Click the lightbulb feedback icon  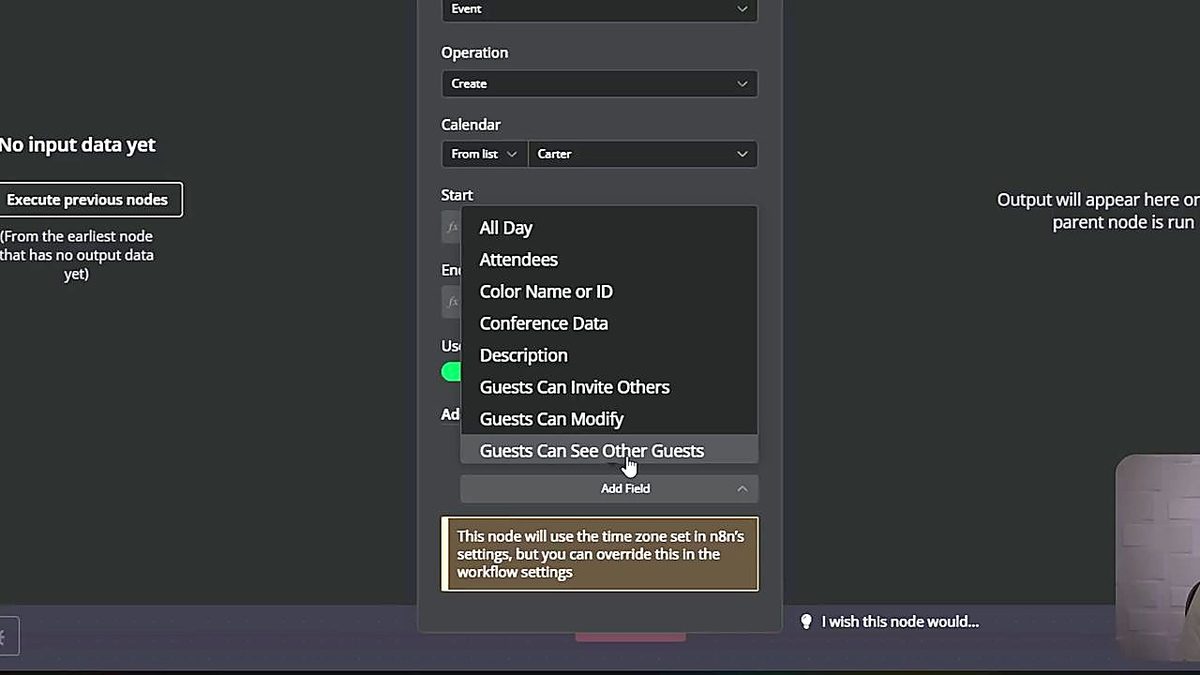[x=806, y=621]
